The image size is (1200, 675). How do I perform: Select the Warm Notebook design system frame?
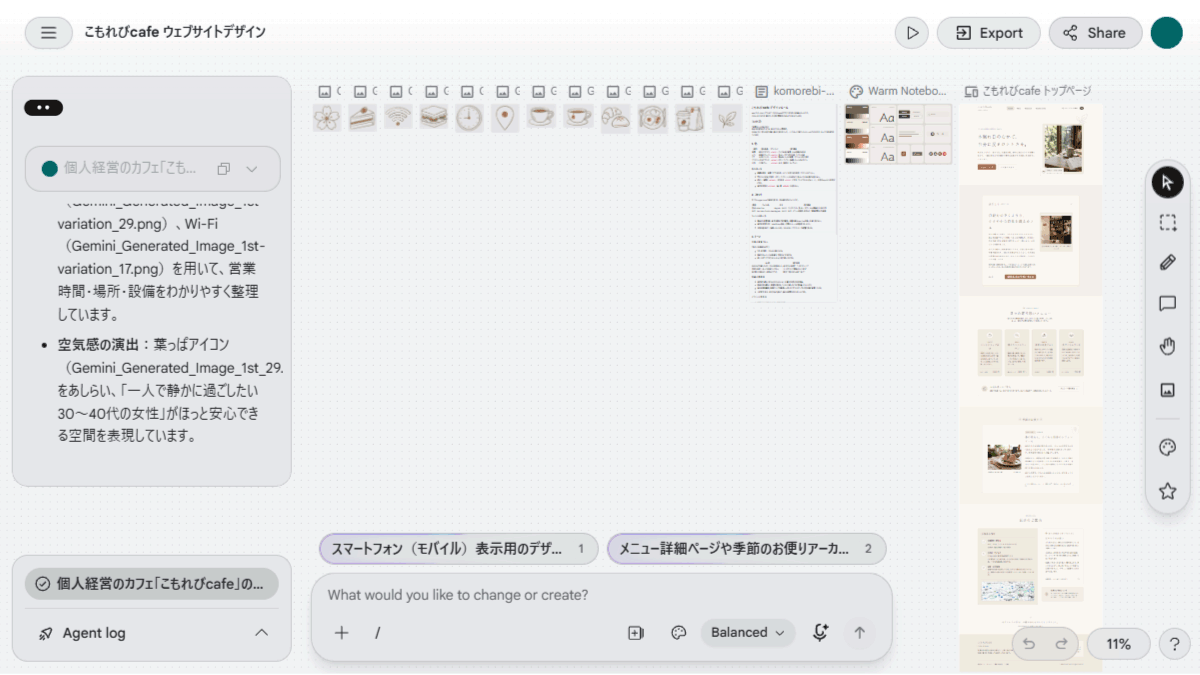pos(898,134)
